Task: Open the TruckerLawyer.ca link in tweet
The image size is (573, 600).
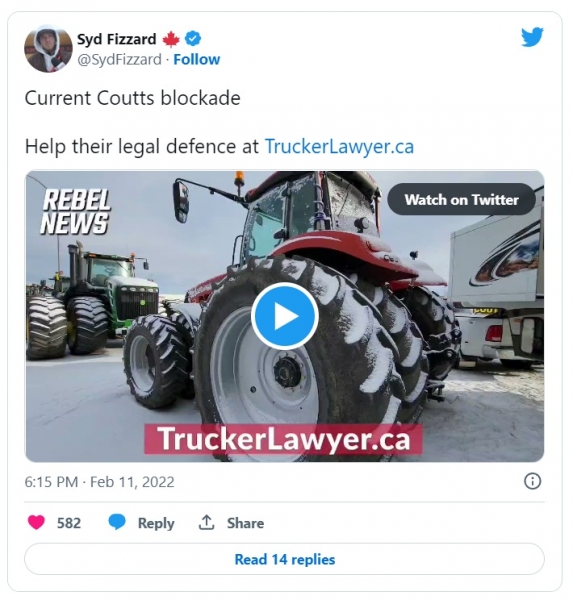Action: (x=339, y=147)
